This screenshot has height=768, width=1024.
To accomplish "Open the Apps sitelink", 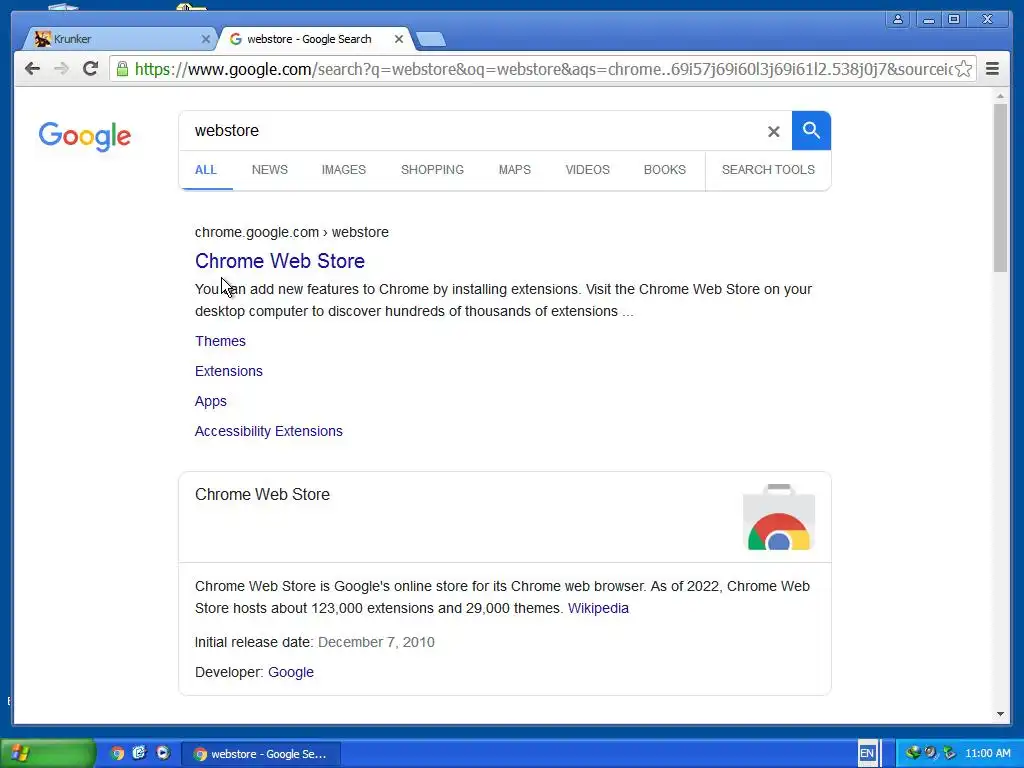I will (x=210, y=401).
